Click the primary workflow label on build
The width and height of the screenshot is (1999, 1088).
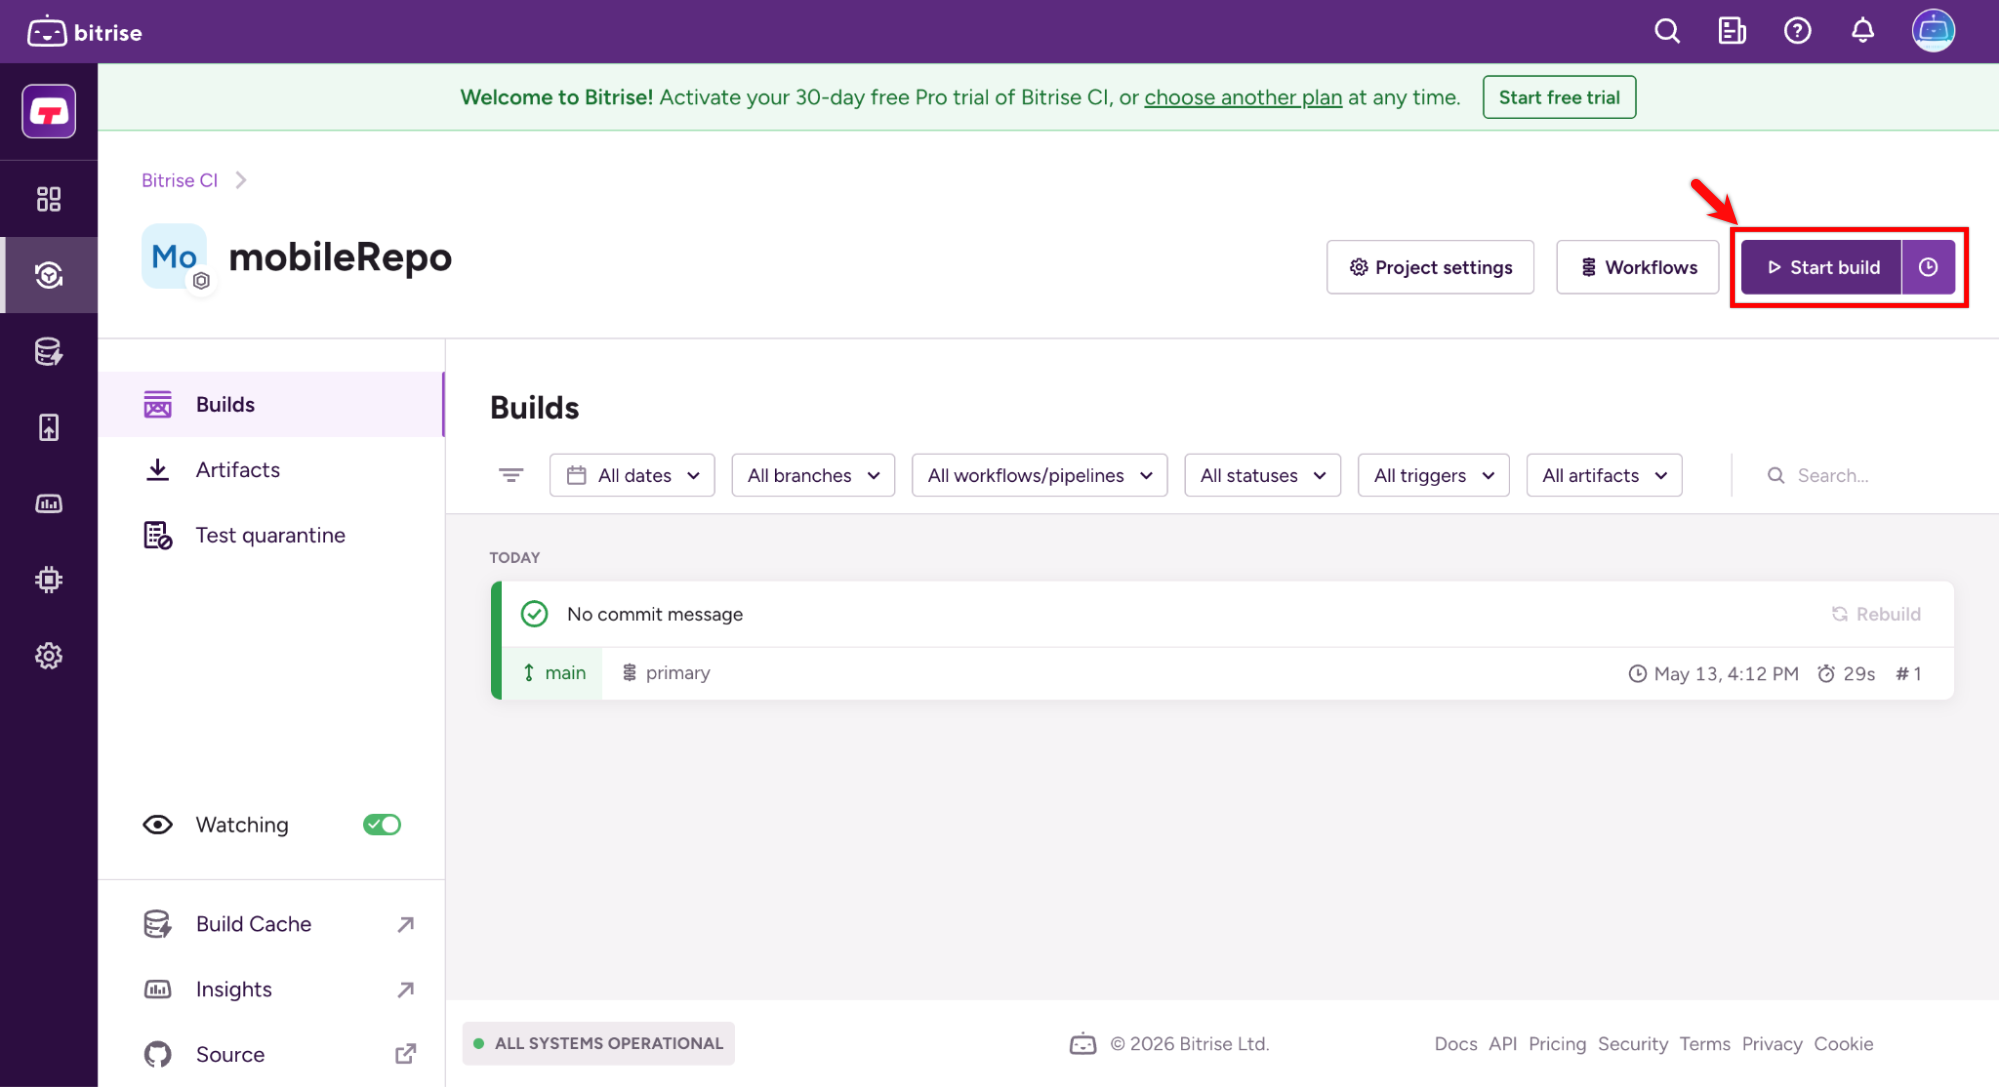[x=666, y=673]
